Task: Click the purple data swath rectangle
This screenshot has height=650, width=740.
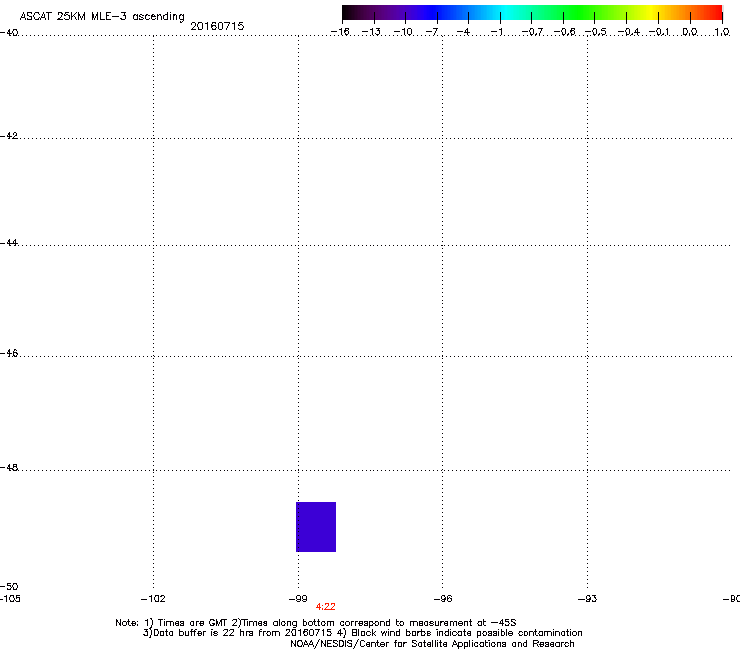Action: coord(316,527)
